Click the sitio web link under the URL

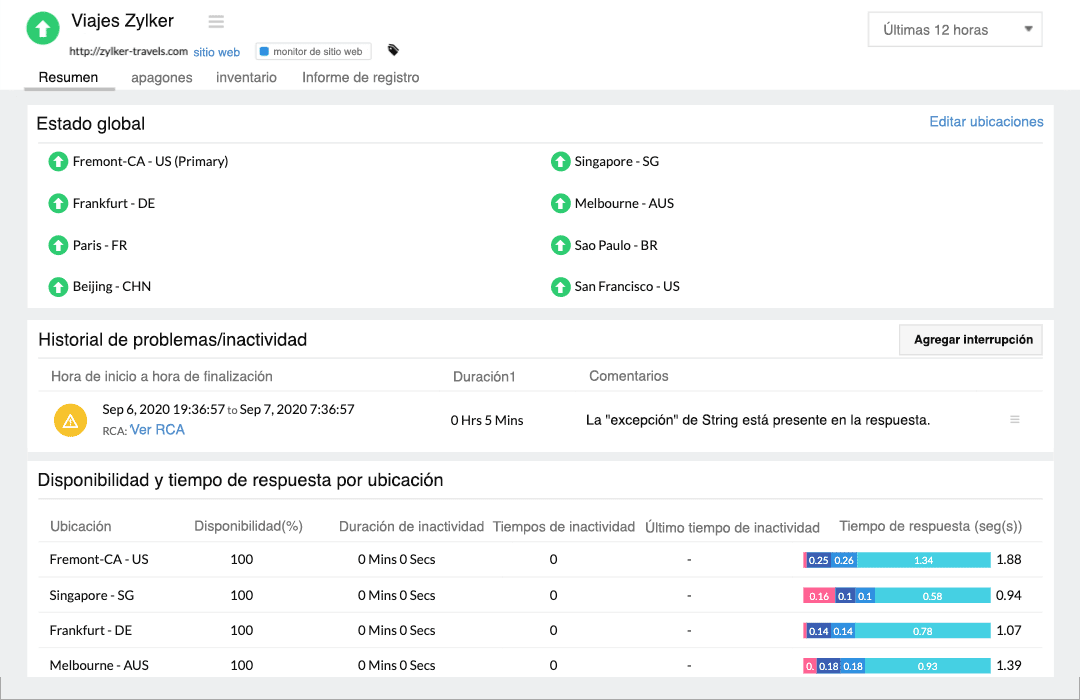click(x=216, y=51)
